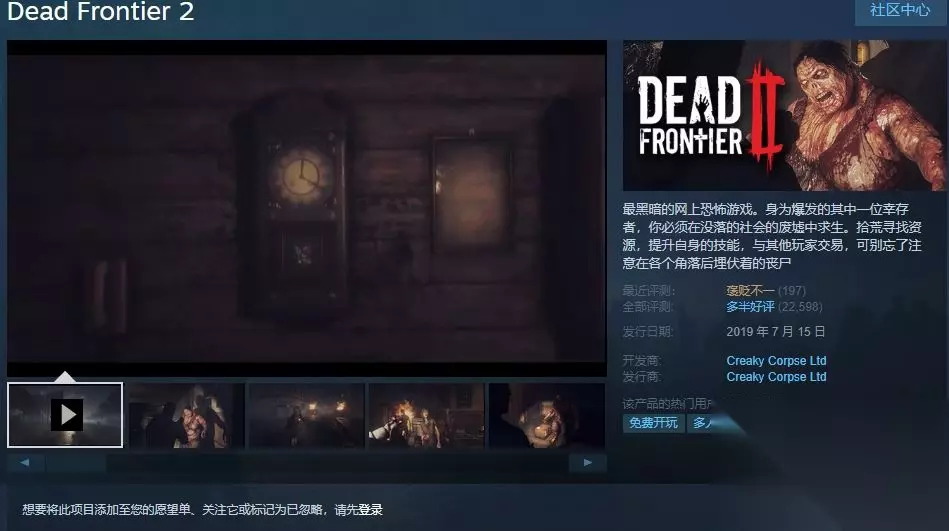Select the fifth screenshot thumbnail
The image size is (949, 531).
tap(547, 415)
